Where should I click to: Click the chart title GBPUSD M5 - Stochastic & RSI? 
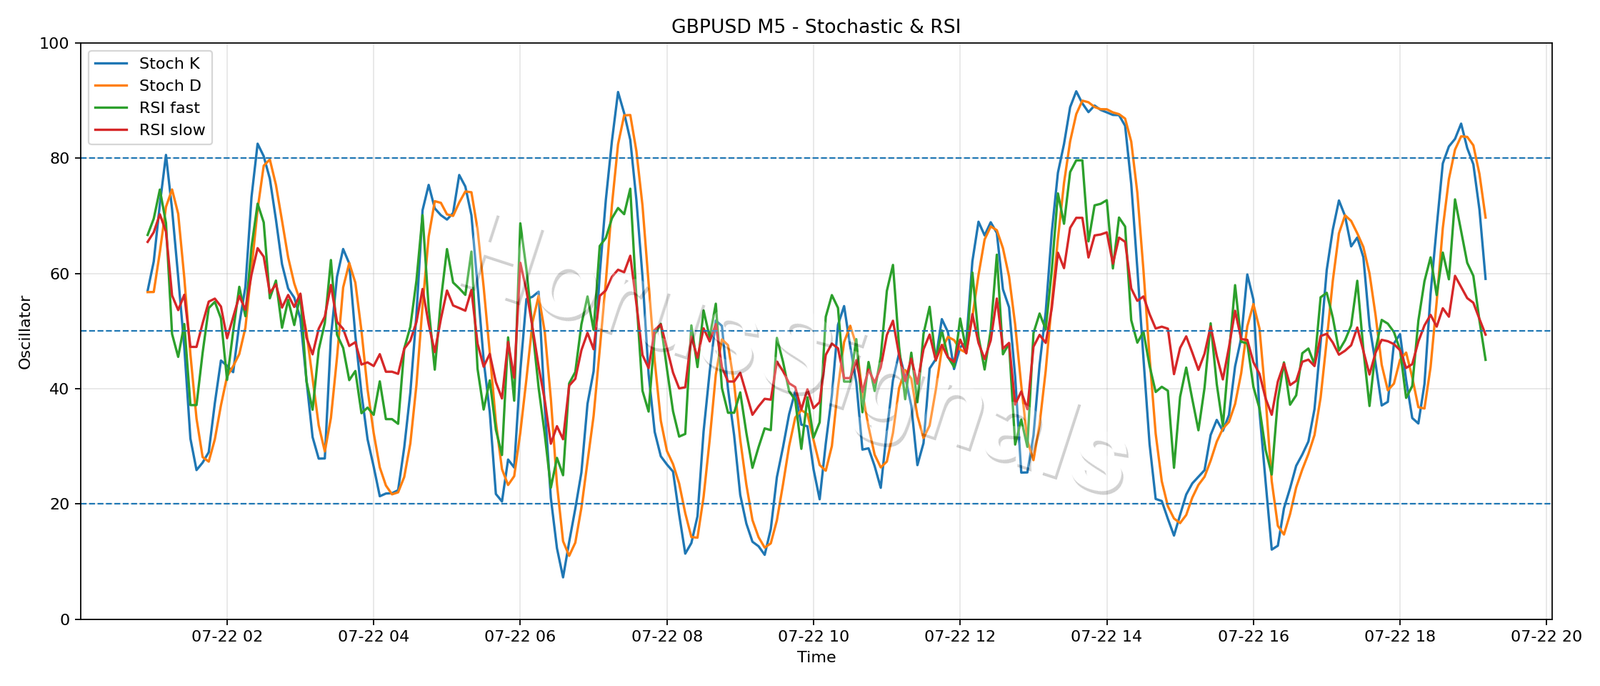[816, 27]
